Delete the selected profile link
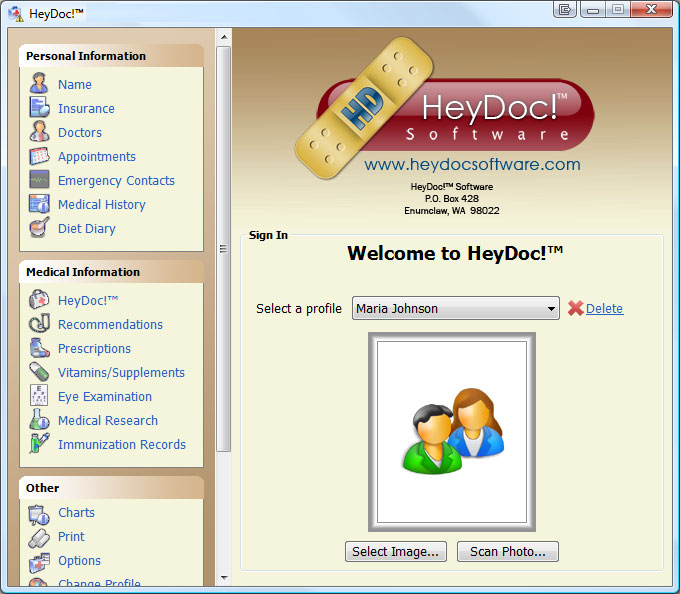This screenshot has height=594, width=680. (604, 308)
